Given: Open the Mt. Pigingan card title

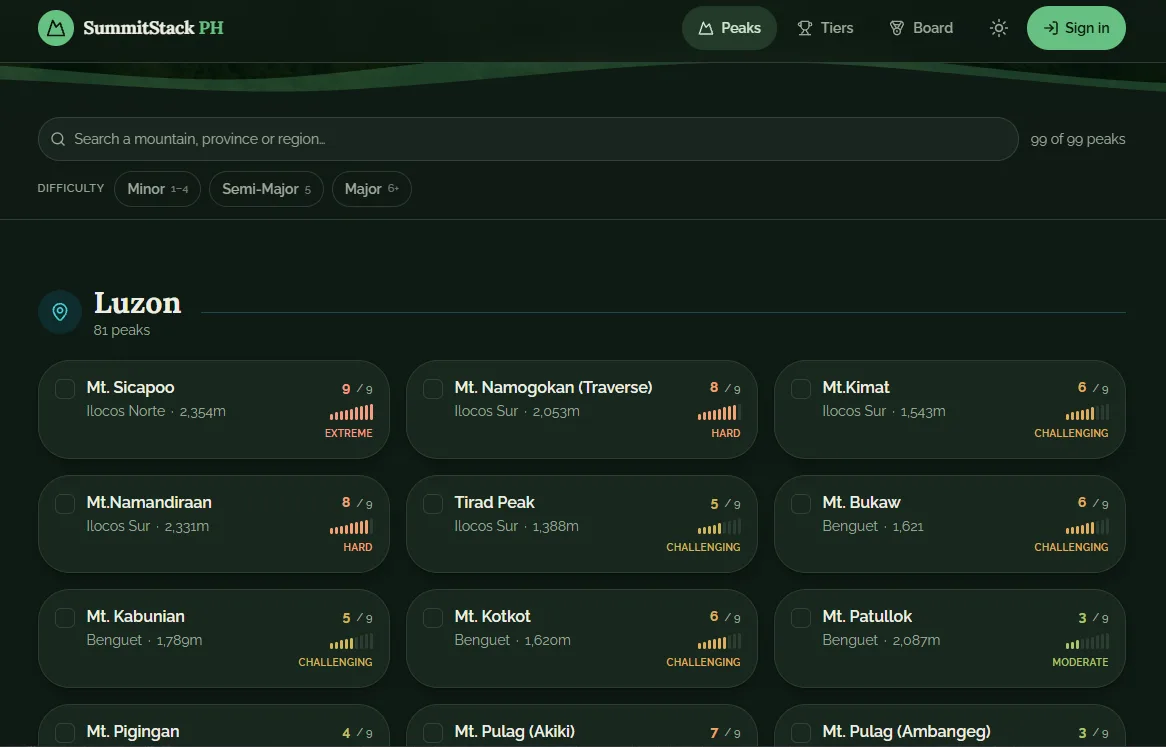Looking at the screenshot, I should 133,731.
